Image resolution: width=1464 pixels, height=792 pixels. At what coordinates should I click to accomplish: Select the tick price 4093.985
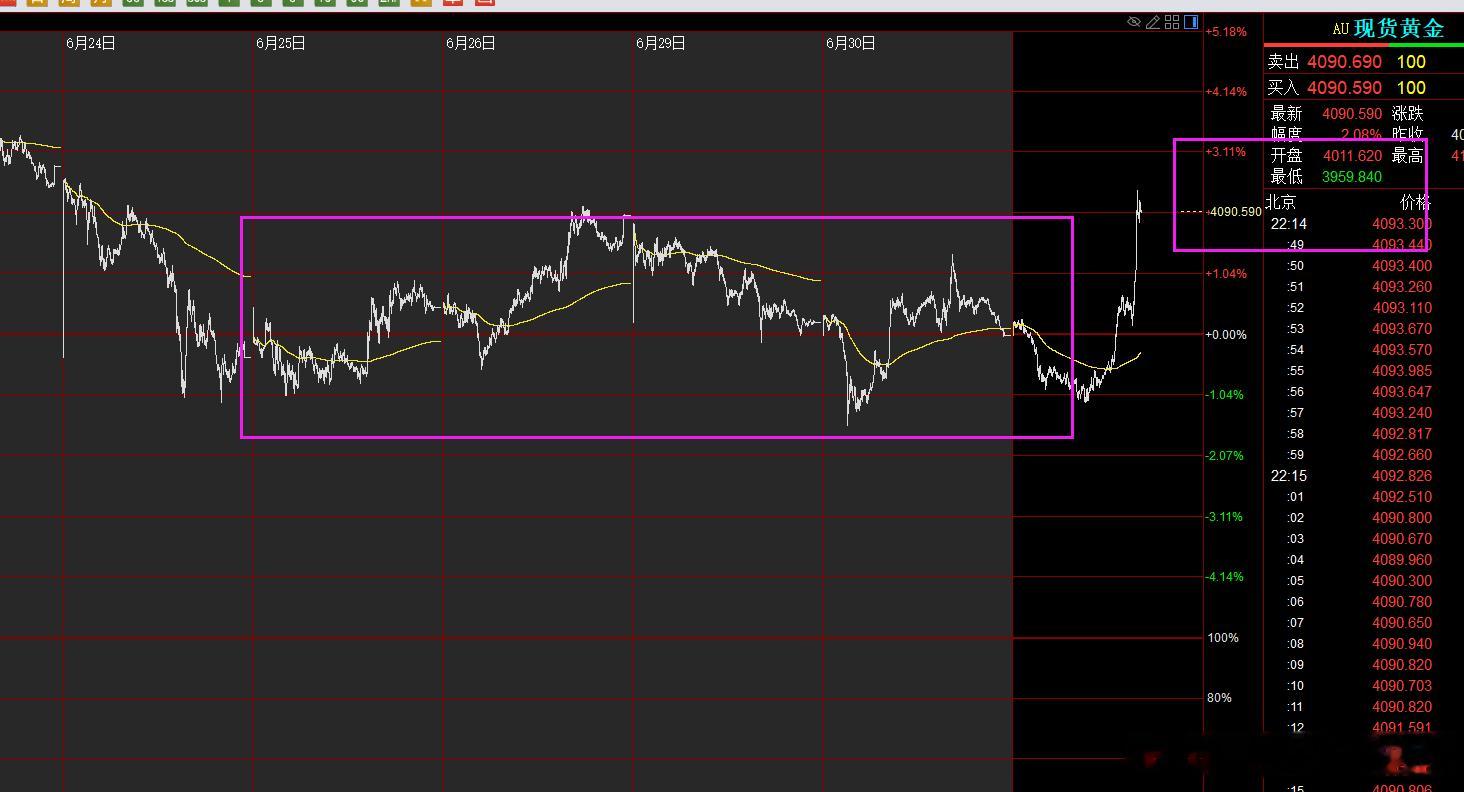pos(1402,371)
